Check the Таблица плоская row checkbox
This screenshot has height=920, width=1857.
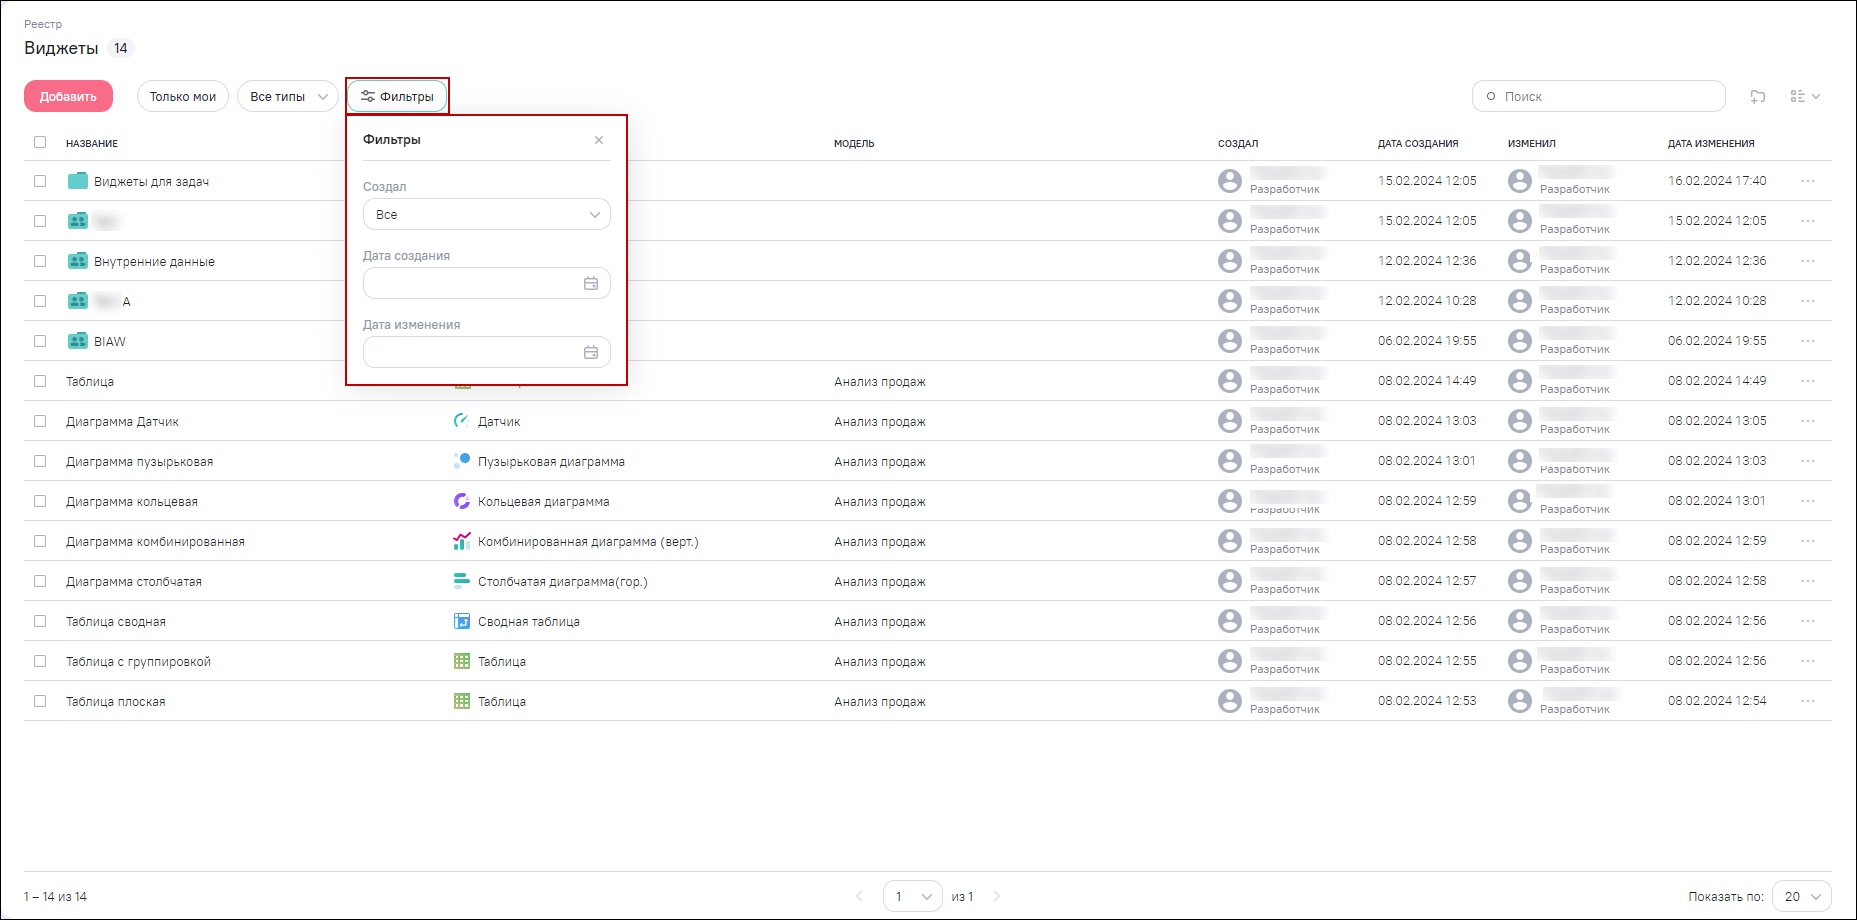tap(40, 701)
